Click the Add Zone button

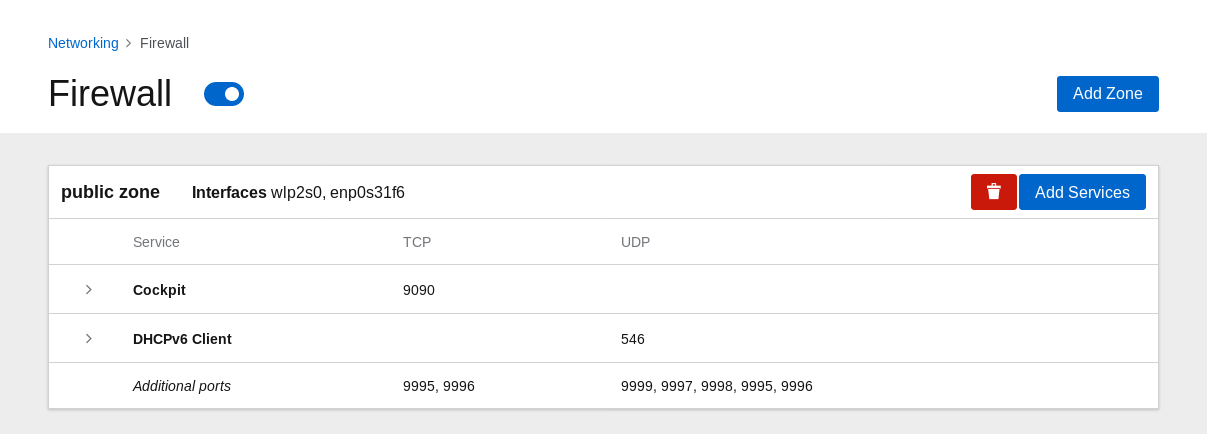[x=1107, y=94]
